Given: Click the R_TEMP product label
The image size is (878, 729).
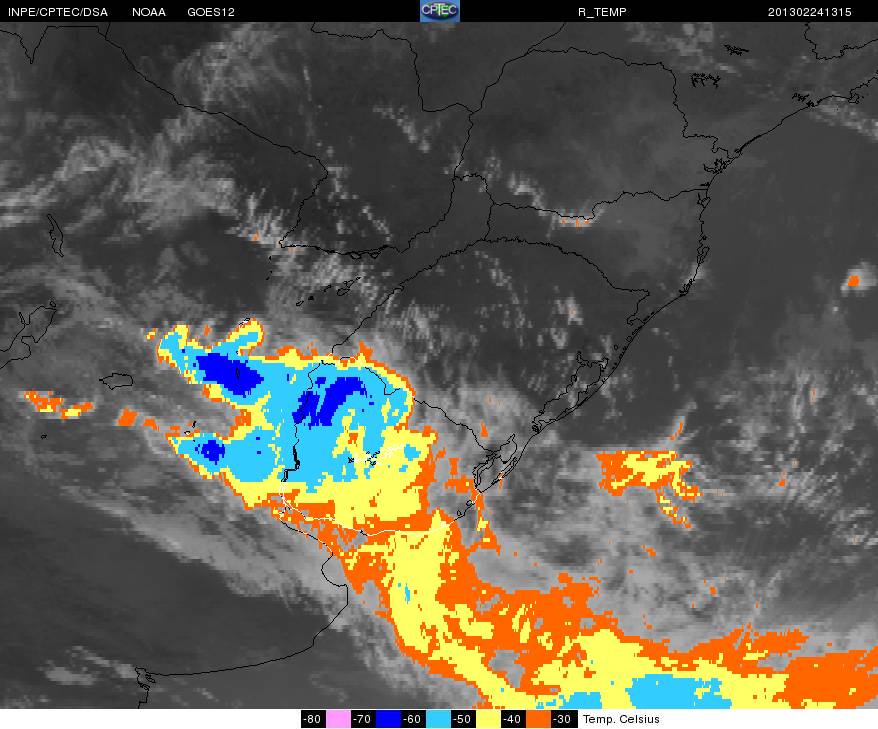Looking at the screenshot, I should (602, 12).
